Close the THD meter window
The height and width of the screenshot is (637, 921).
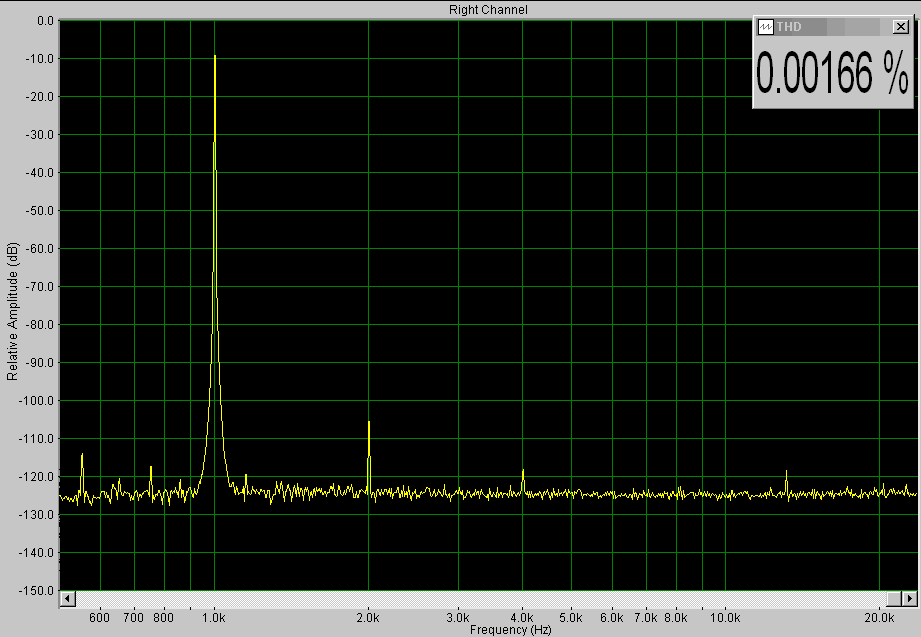tap(900, 26)
